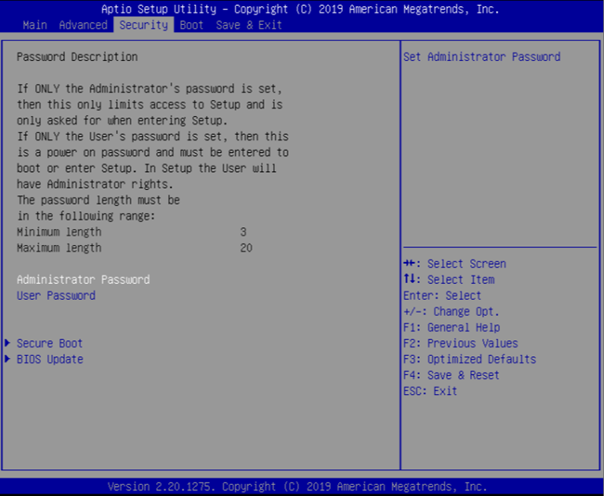Click the F1: General Help hint
604x496 pixels.
click(451, 327)
